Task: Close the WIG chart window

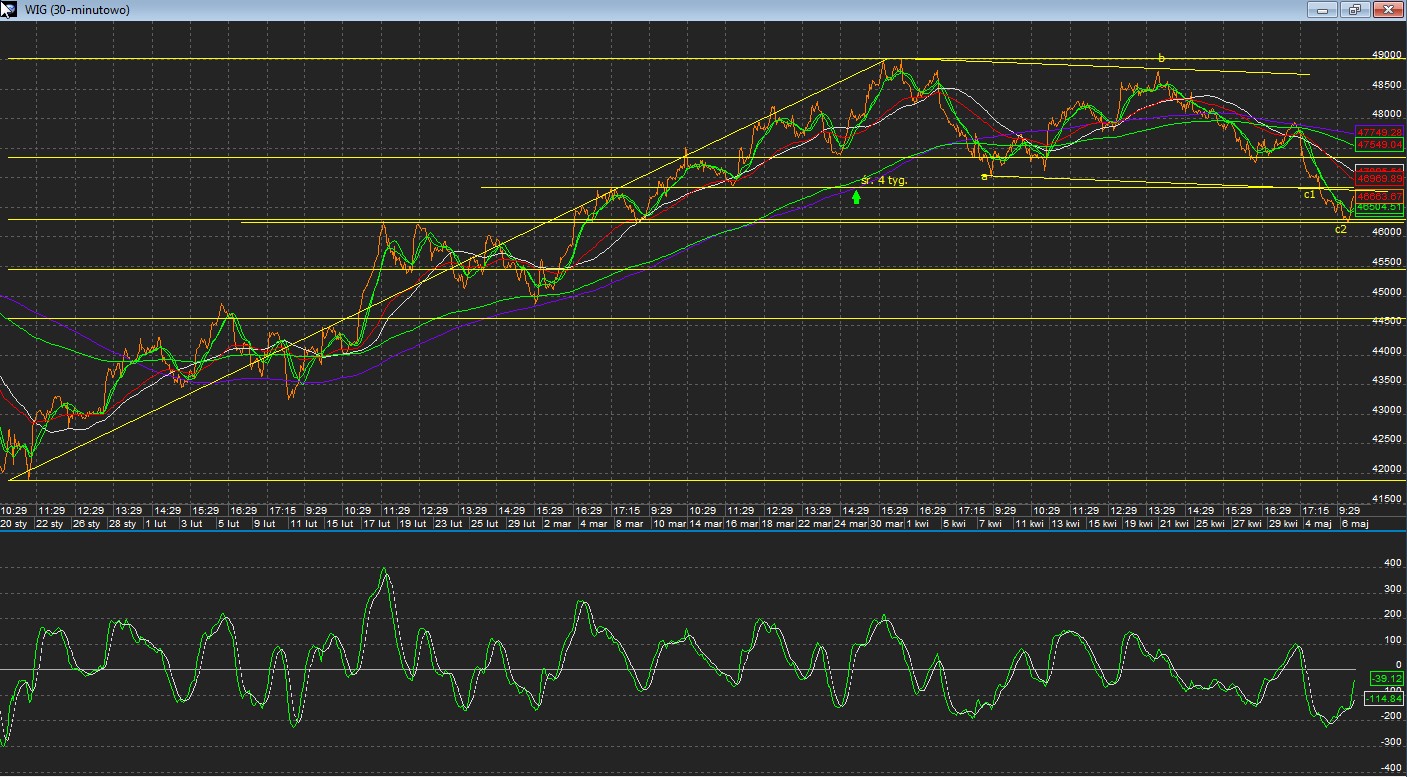Action: 1388,10
